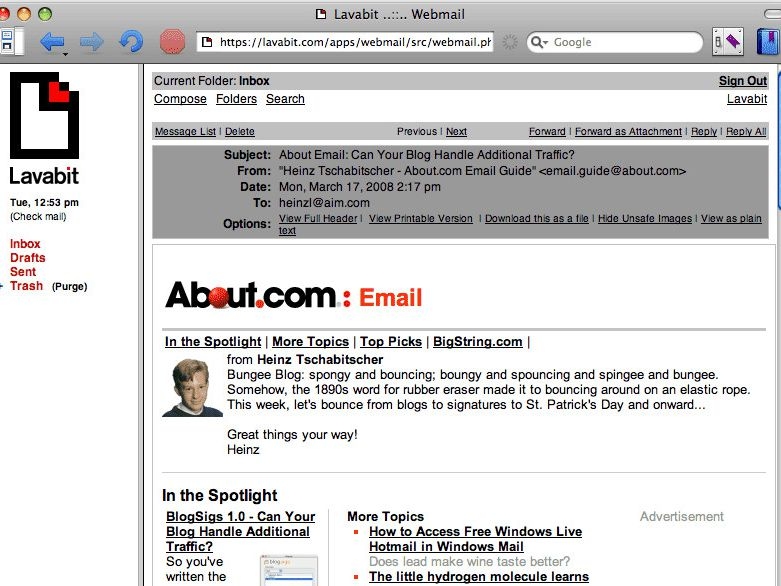This screenshot has width=781, height=586.
Task: Delete the current message
Action: pos(240,131)
